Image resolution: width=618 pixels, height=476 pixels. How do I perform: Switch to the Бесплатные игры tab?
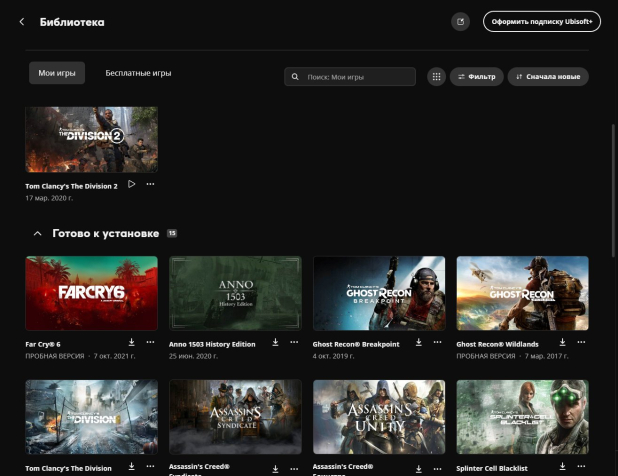coord(138,73)
